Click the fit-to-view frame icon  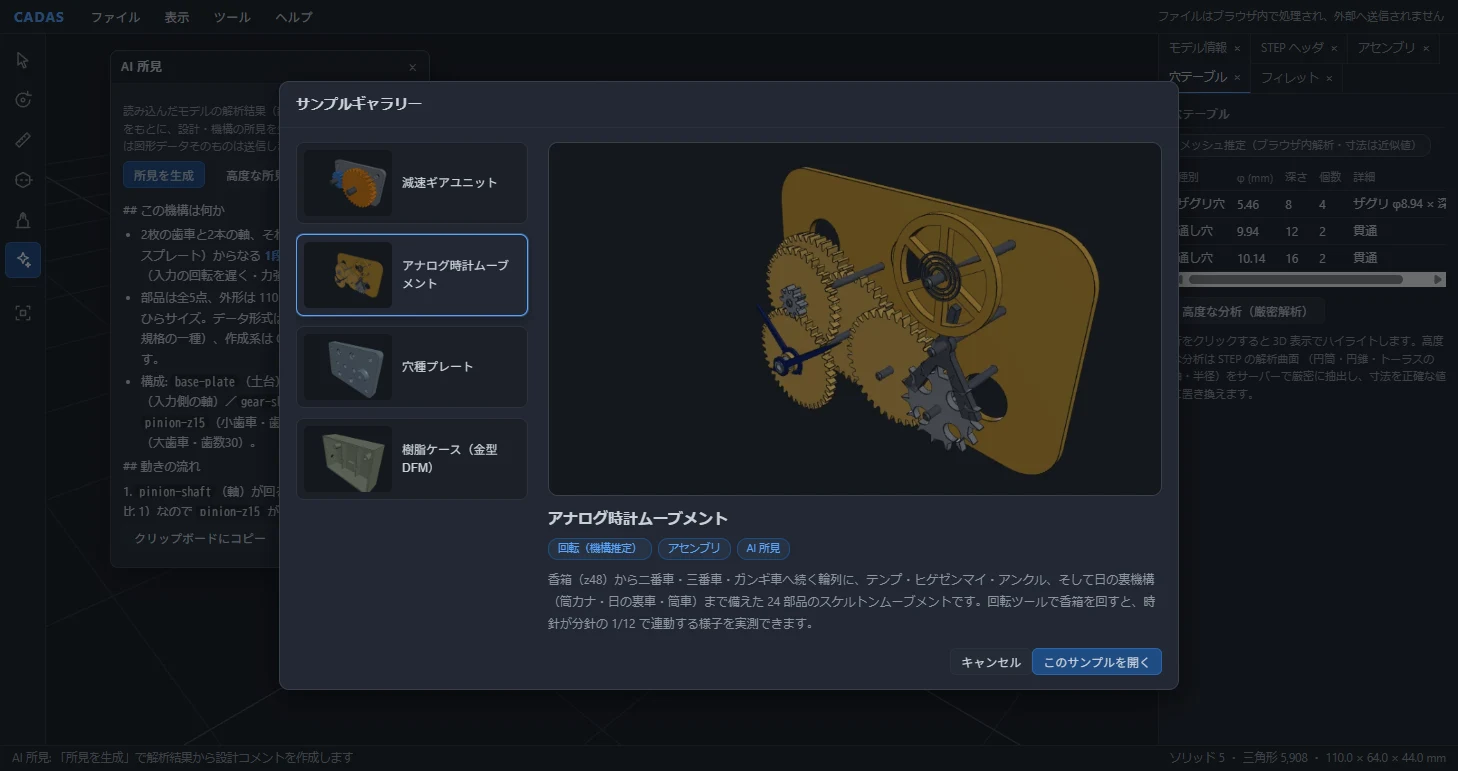click(x=23, y=313)
